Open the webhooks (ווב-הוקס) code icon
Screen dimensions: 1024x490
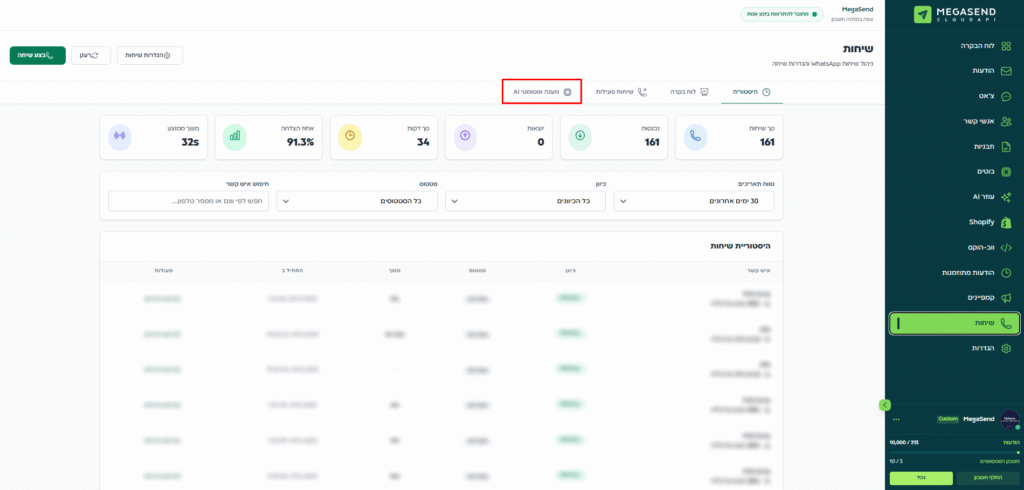(1006, 247)
